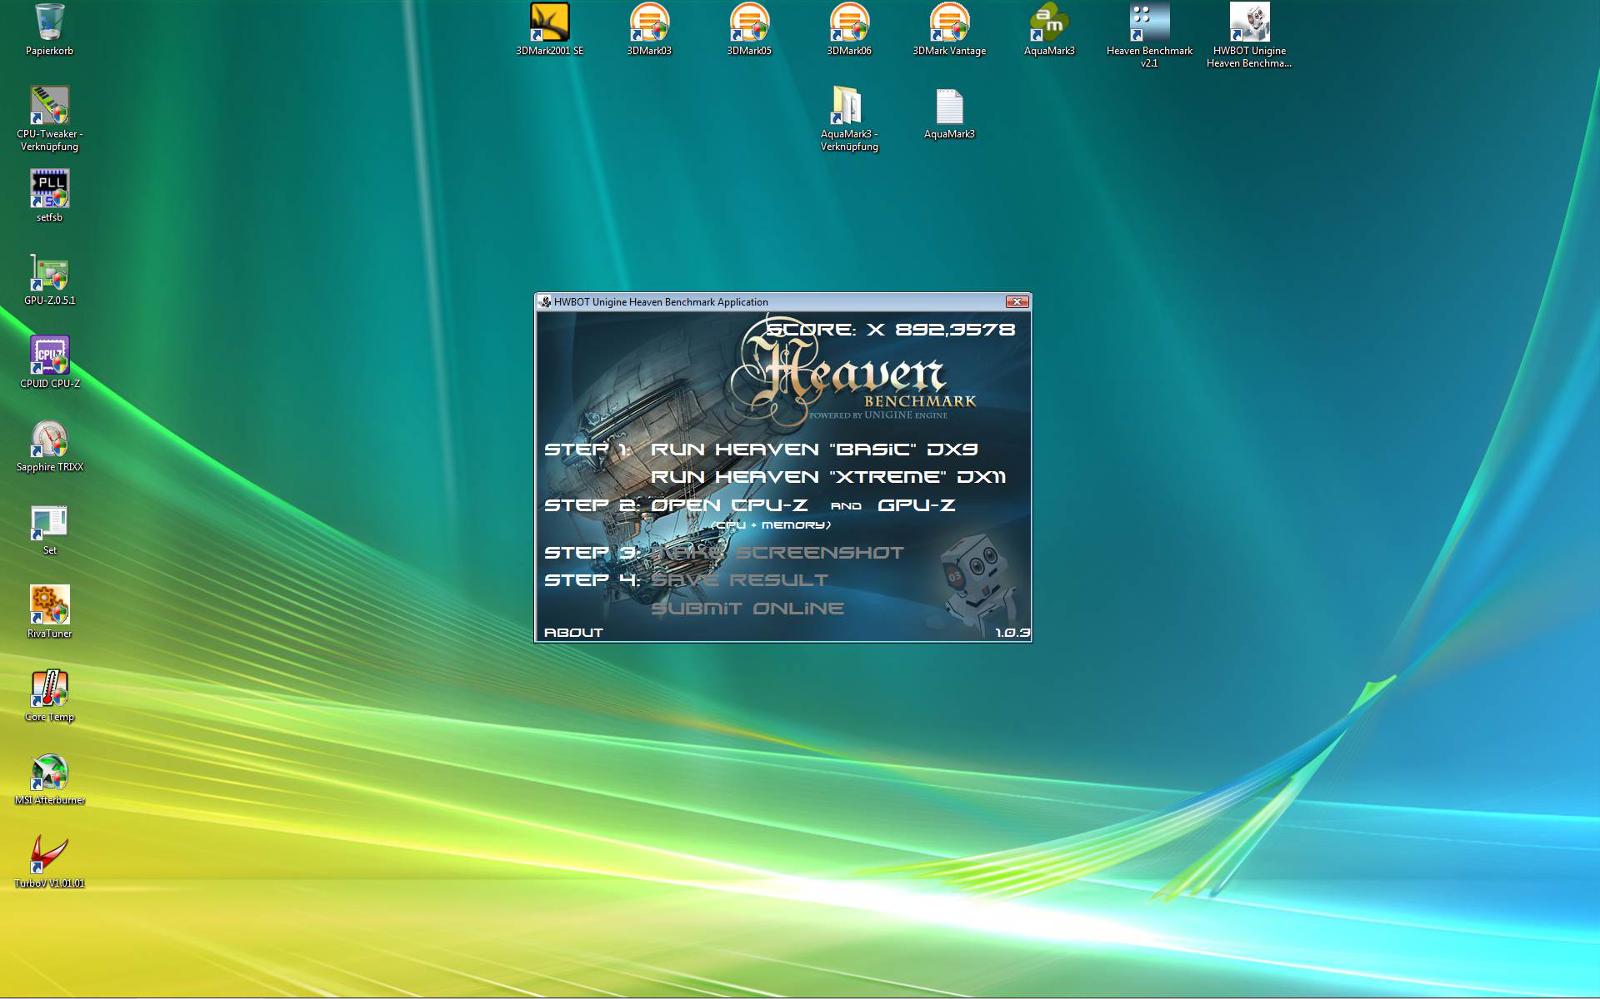Open AquaMark3 - Verknüpfung folder shortcut
This screenshot has height=999, width=1600.
coord(849,118)
